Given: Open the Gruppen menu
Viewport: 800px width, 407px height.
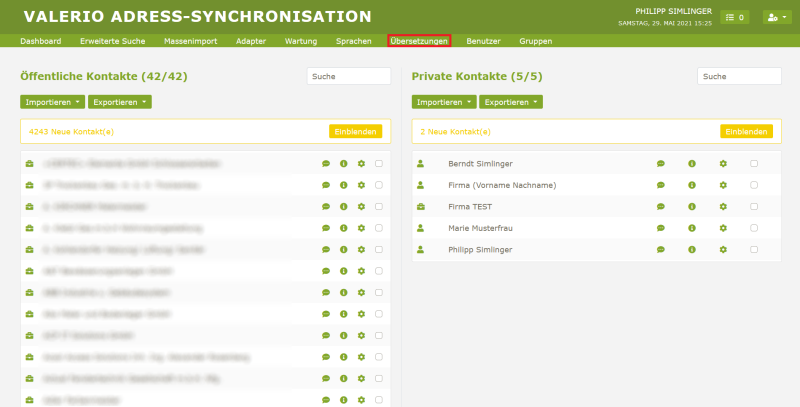Looking at the screenshot, I should click(536, 41).
